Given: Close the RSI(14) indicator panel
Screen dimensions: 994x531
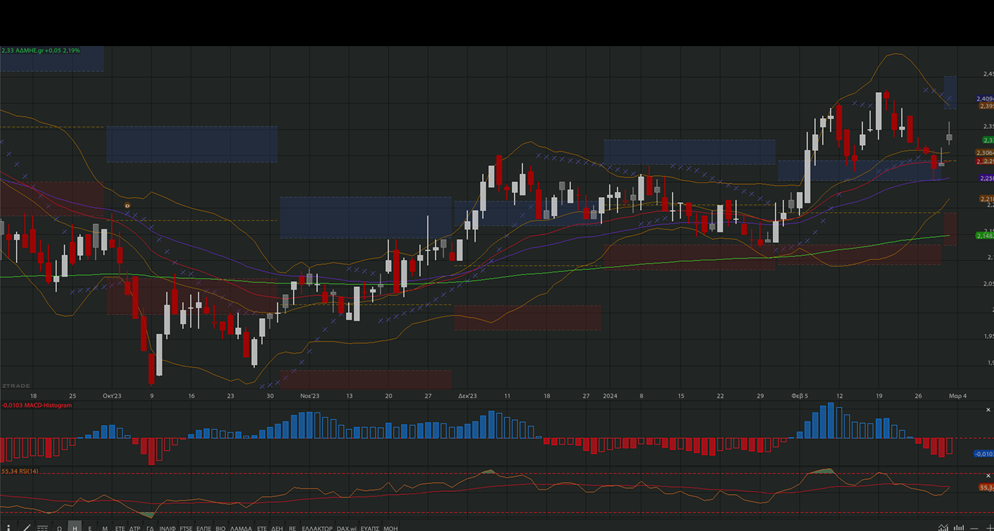Looking at the screenshot, I should [x=988, y=476].
